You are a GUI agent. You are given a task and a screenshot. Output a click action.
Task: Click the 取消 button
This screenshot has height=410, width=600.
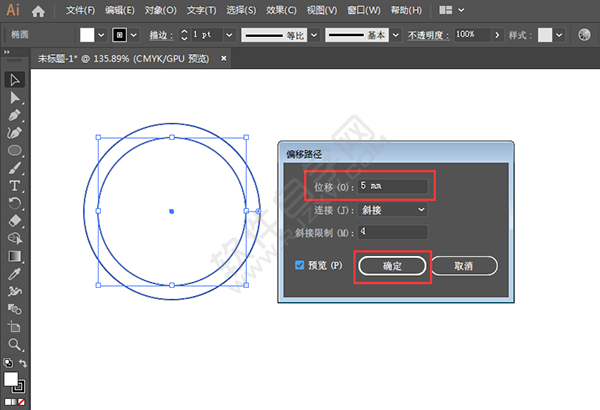coord(464,266)
